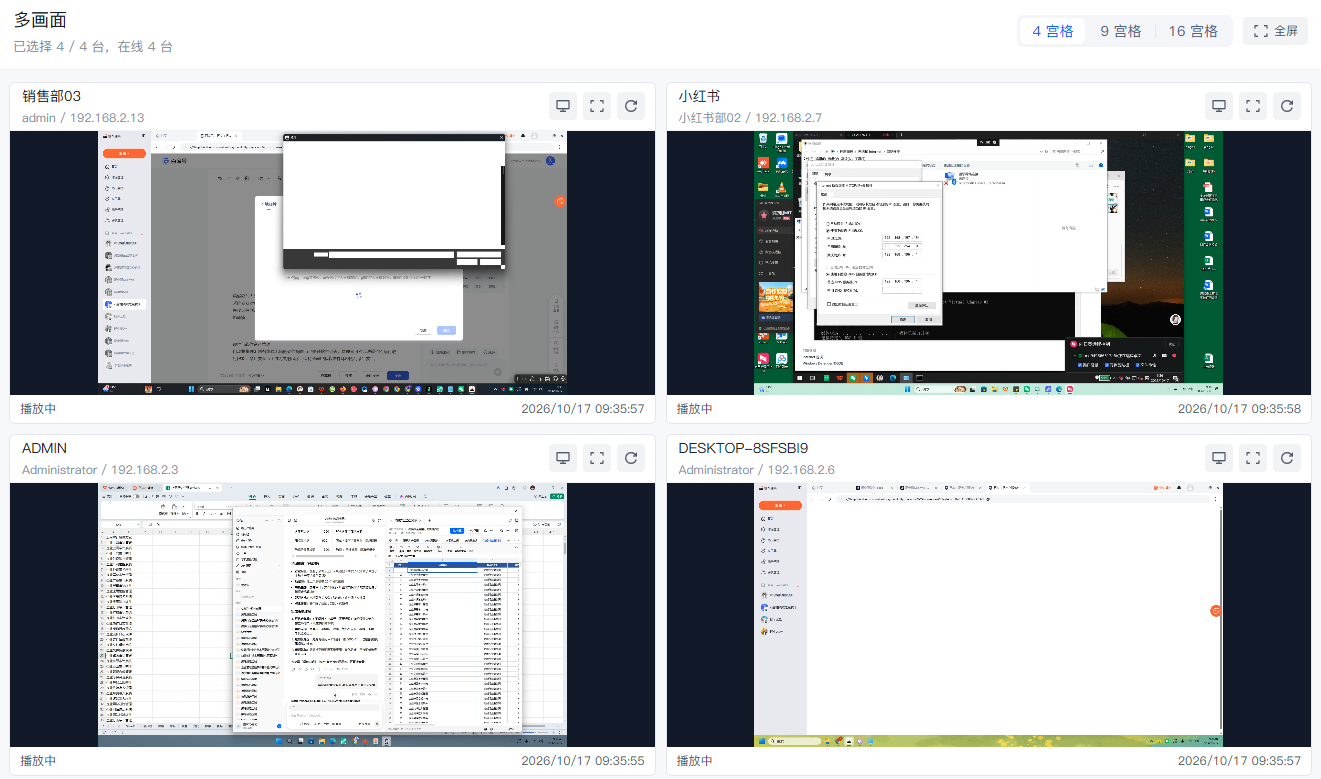This screenshot has height=779, width=1321.
Task: Click the admin / 192.168.2.13 address text
Action: click(x=83, y=118)
